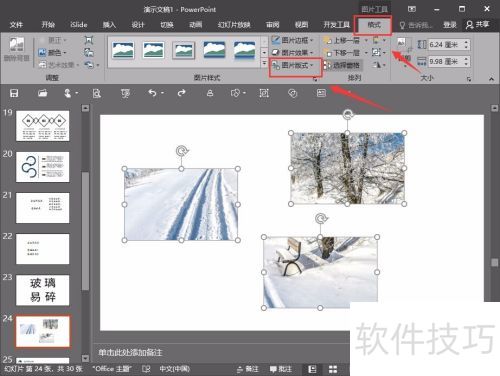Click the Redo arrow icon
This screenshot has height=376, width=500.
tap(181, 93)
